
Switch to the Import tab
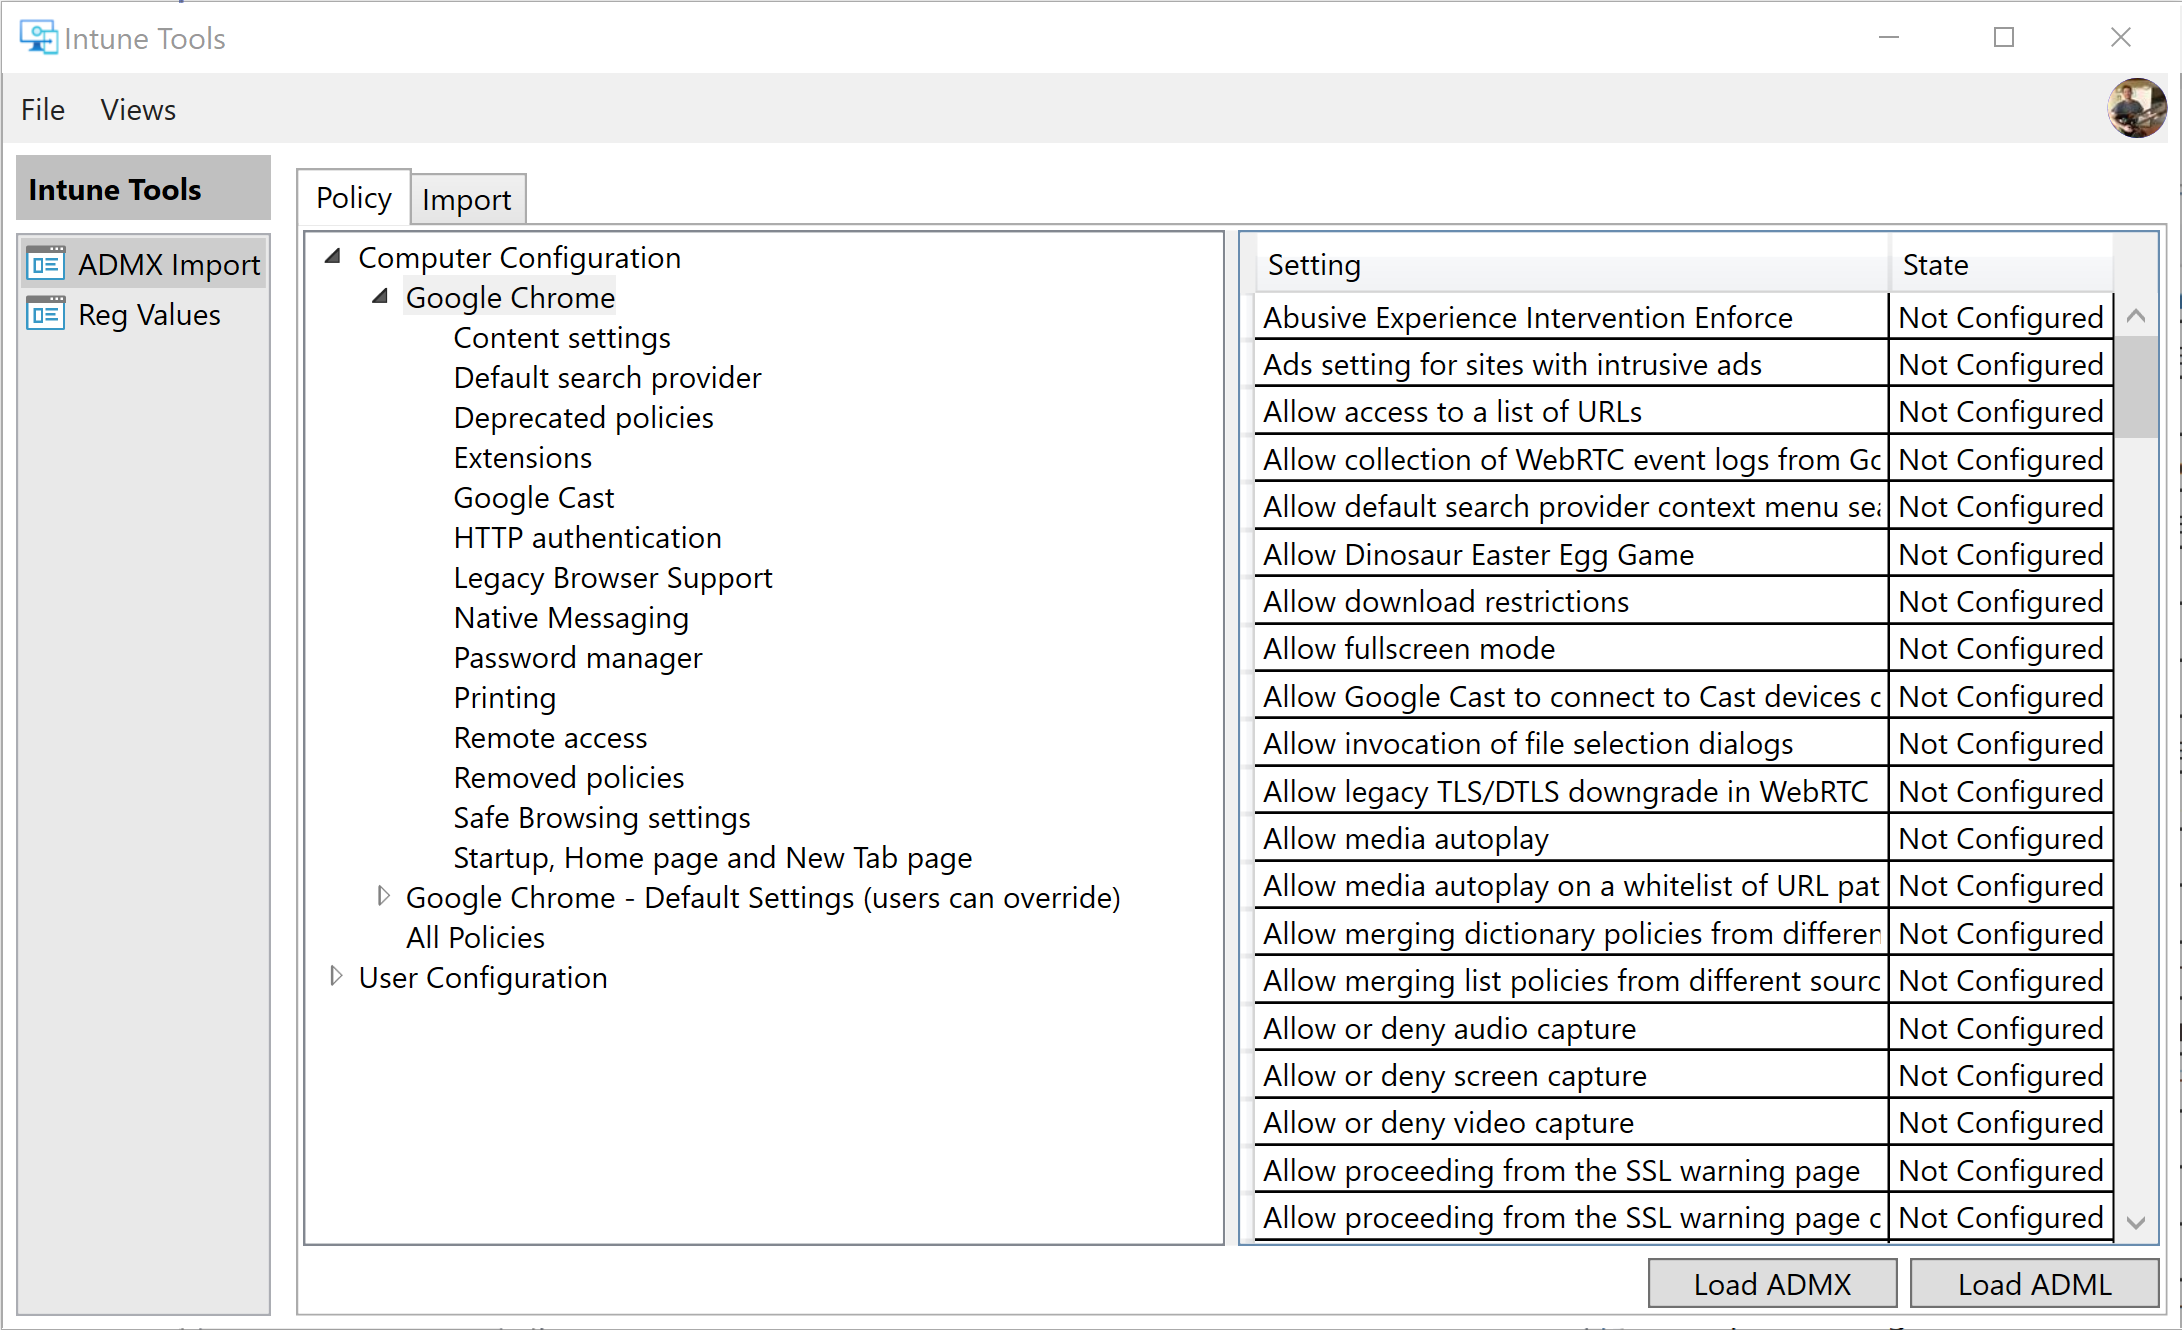point(466,200)
